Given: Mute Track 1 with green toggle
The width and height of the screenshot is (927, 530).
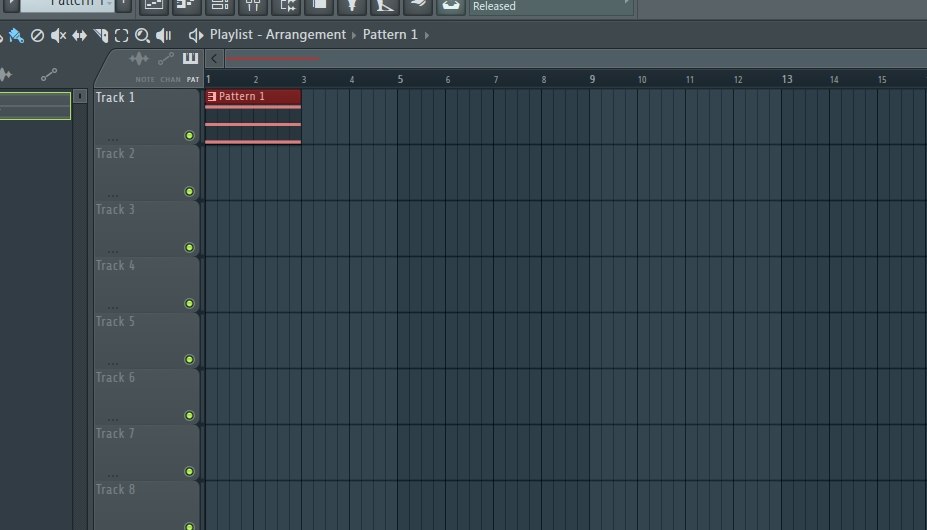Looking at the screenshot, I should [x=189, y=135].
